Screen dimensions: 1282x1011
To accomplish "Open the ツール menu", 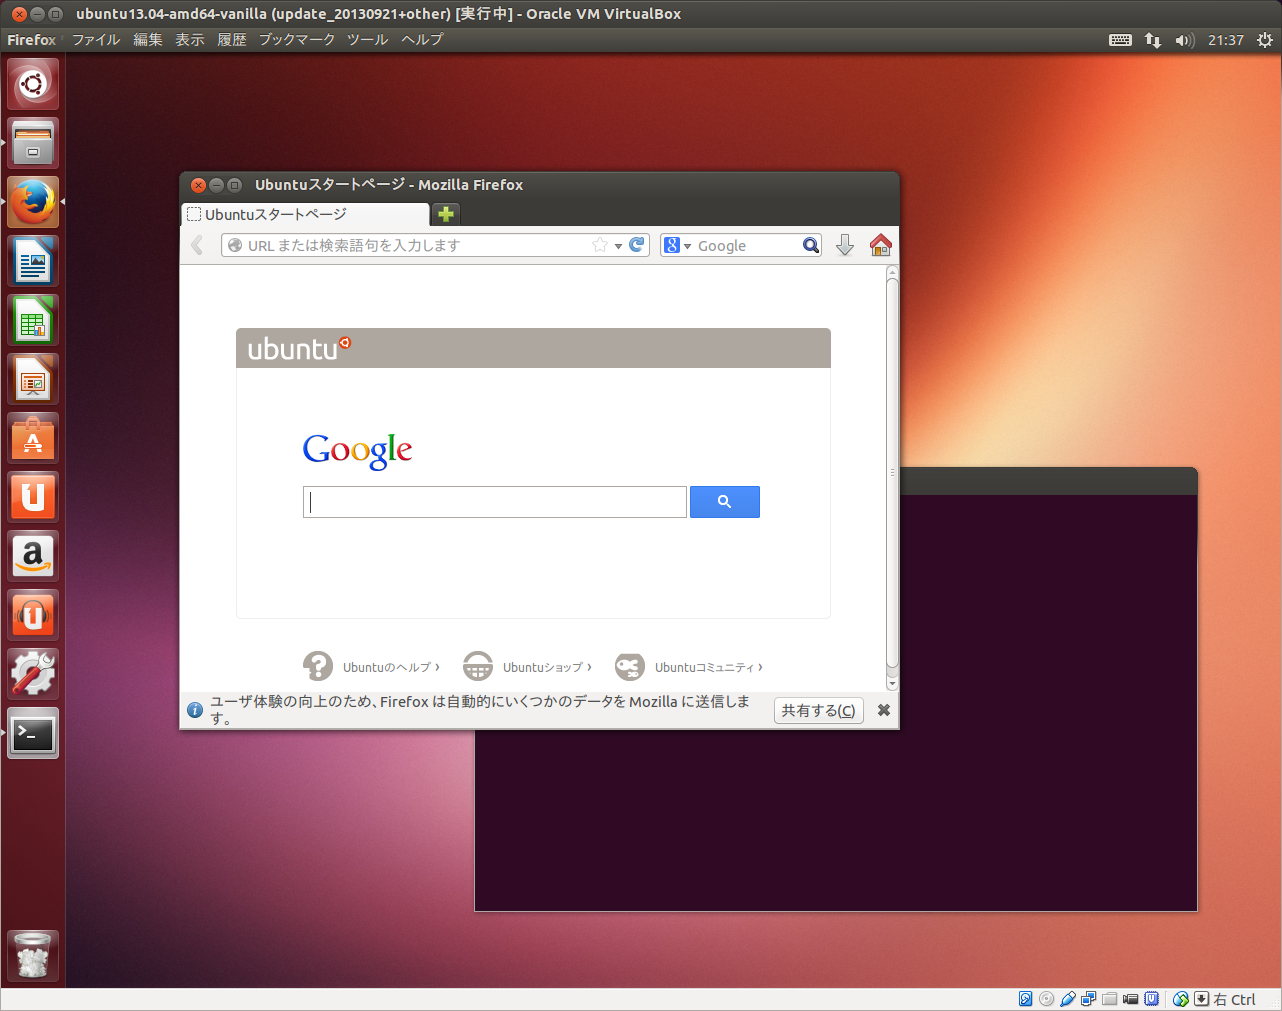I will (367, 40).
